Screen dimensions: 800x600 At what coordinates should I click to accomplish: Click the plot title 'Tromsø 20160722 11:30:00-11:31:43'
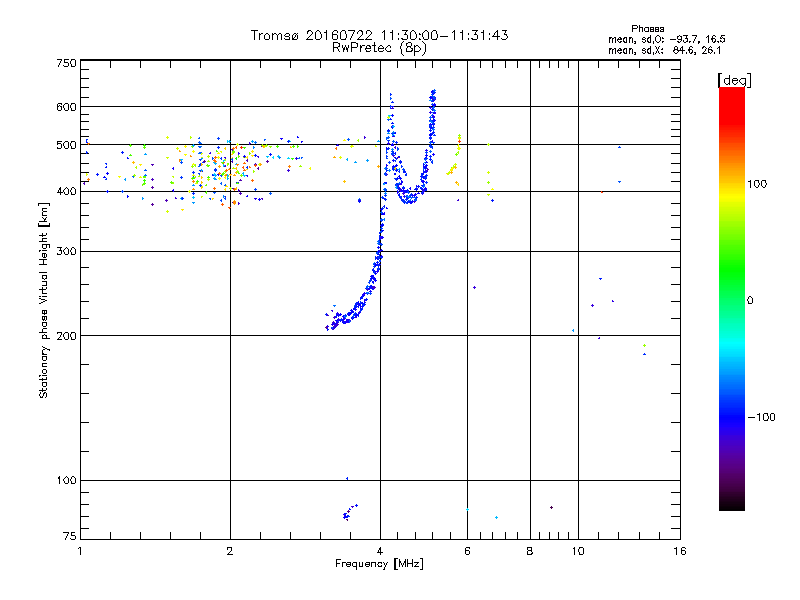379,35
